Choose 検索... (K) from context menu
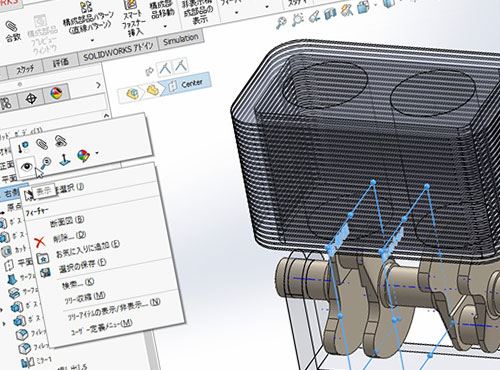The width and height of the screenshot is (500, 370). [78, 283]
